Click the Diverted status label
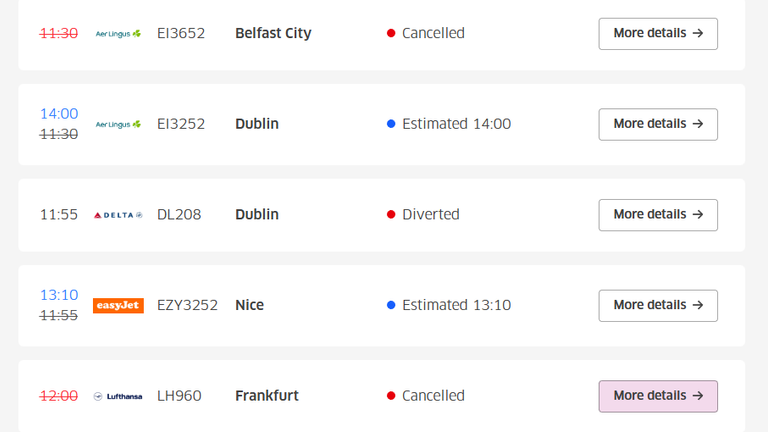 coord(430,215)
